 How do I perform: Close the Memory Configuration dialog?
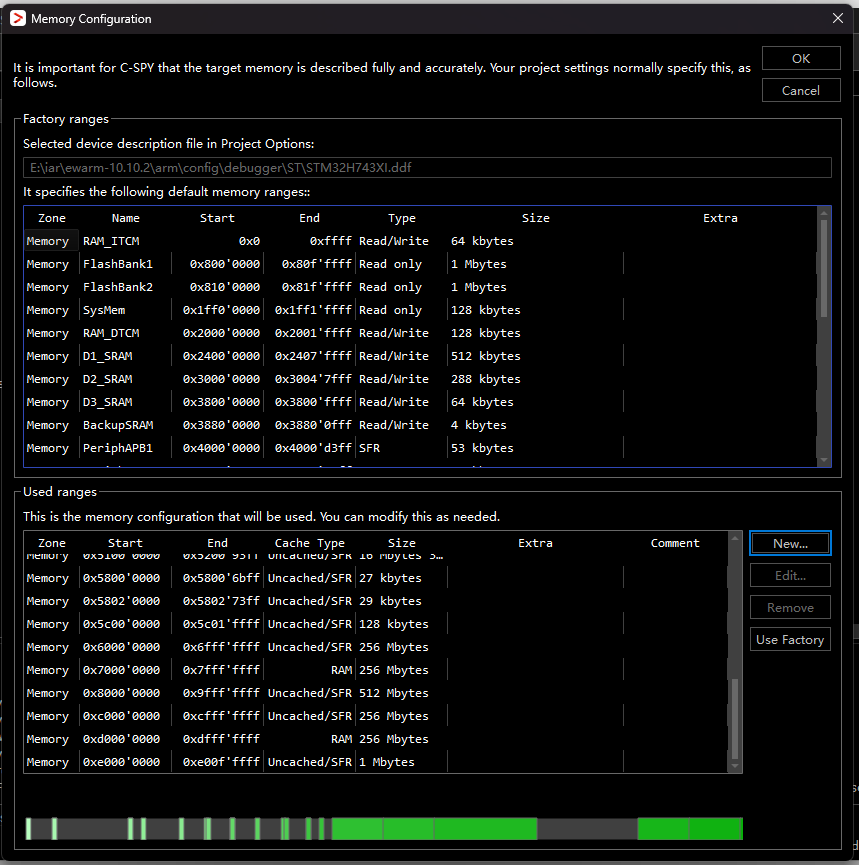pyautogui.click(x=837, y=18)
